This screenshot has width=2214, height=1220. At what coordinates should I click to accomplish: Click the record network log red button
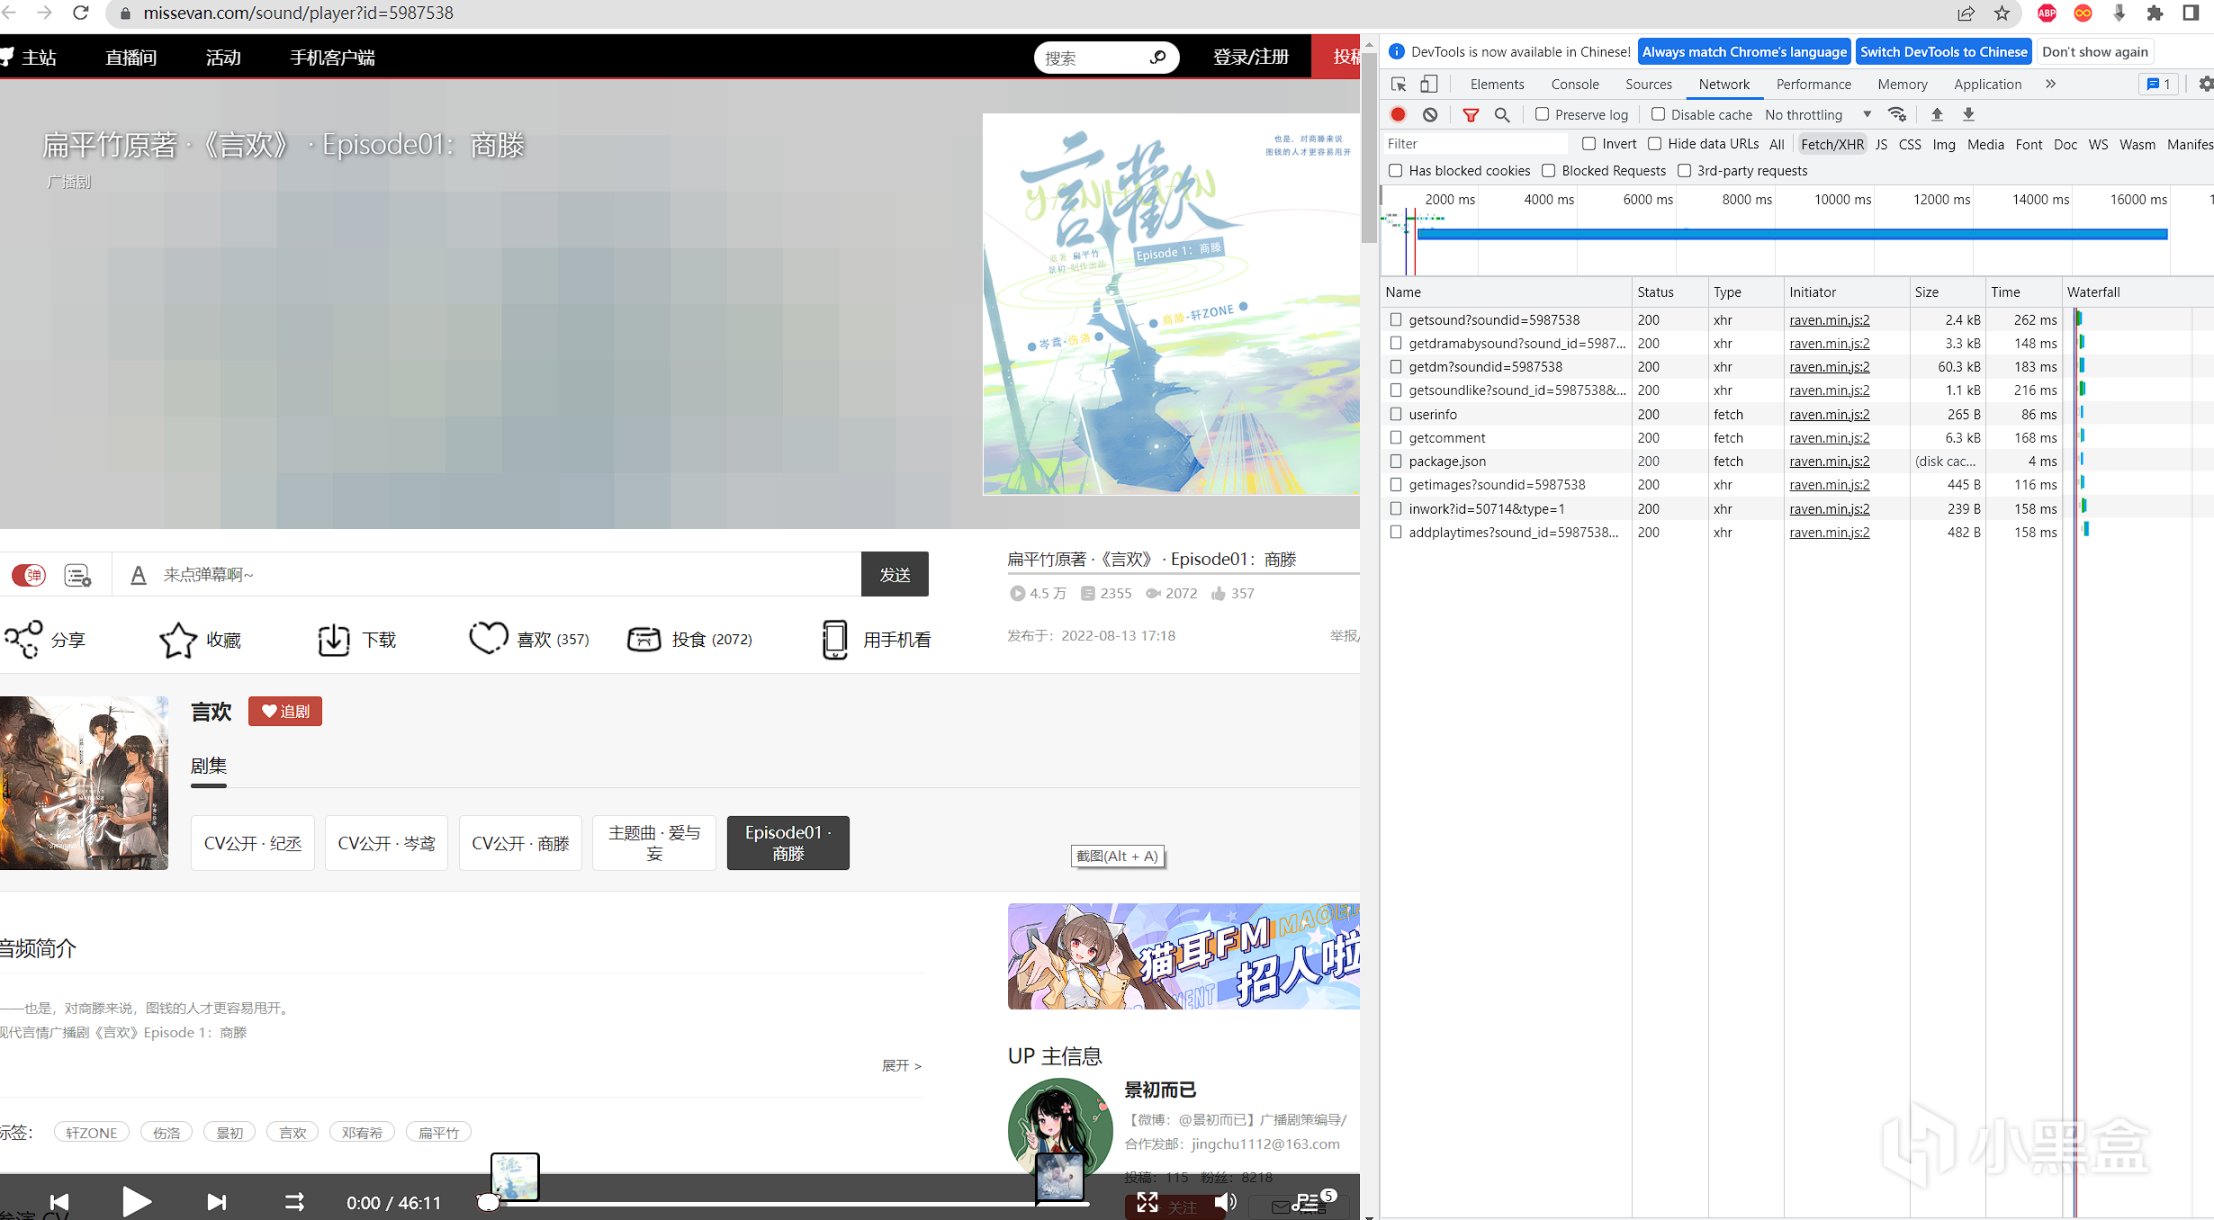click(x=1398, y=114)
